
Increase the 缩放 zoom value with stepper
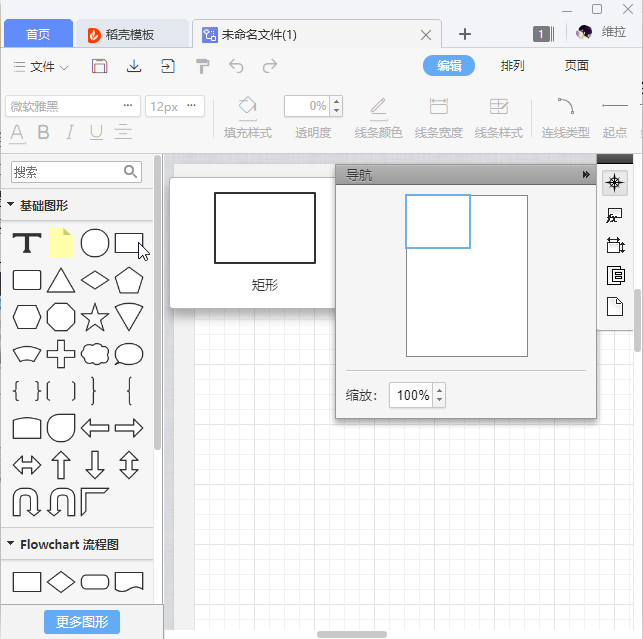coord(440,390)
